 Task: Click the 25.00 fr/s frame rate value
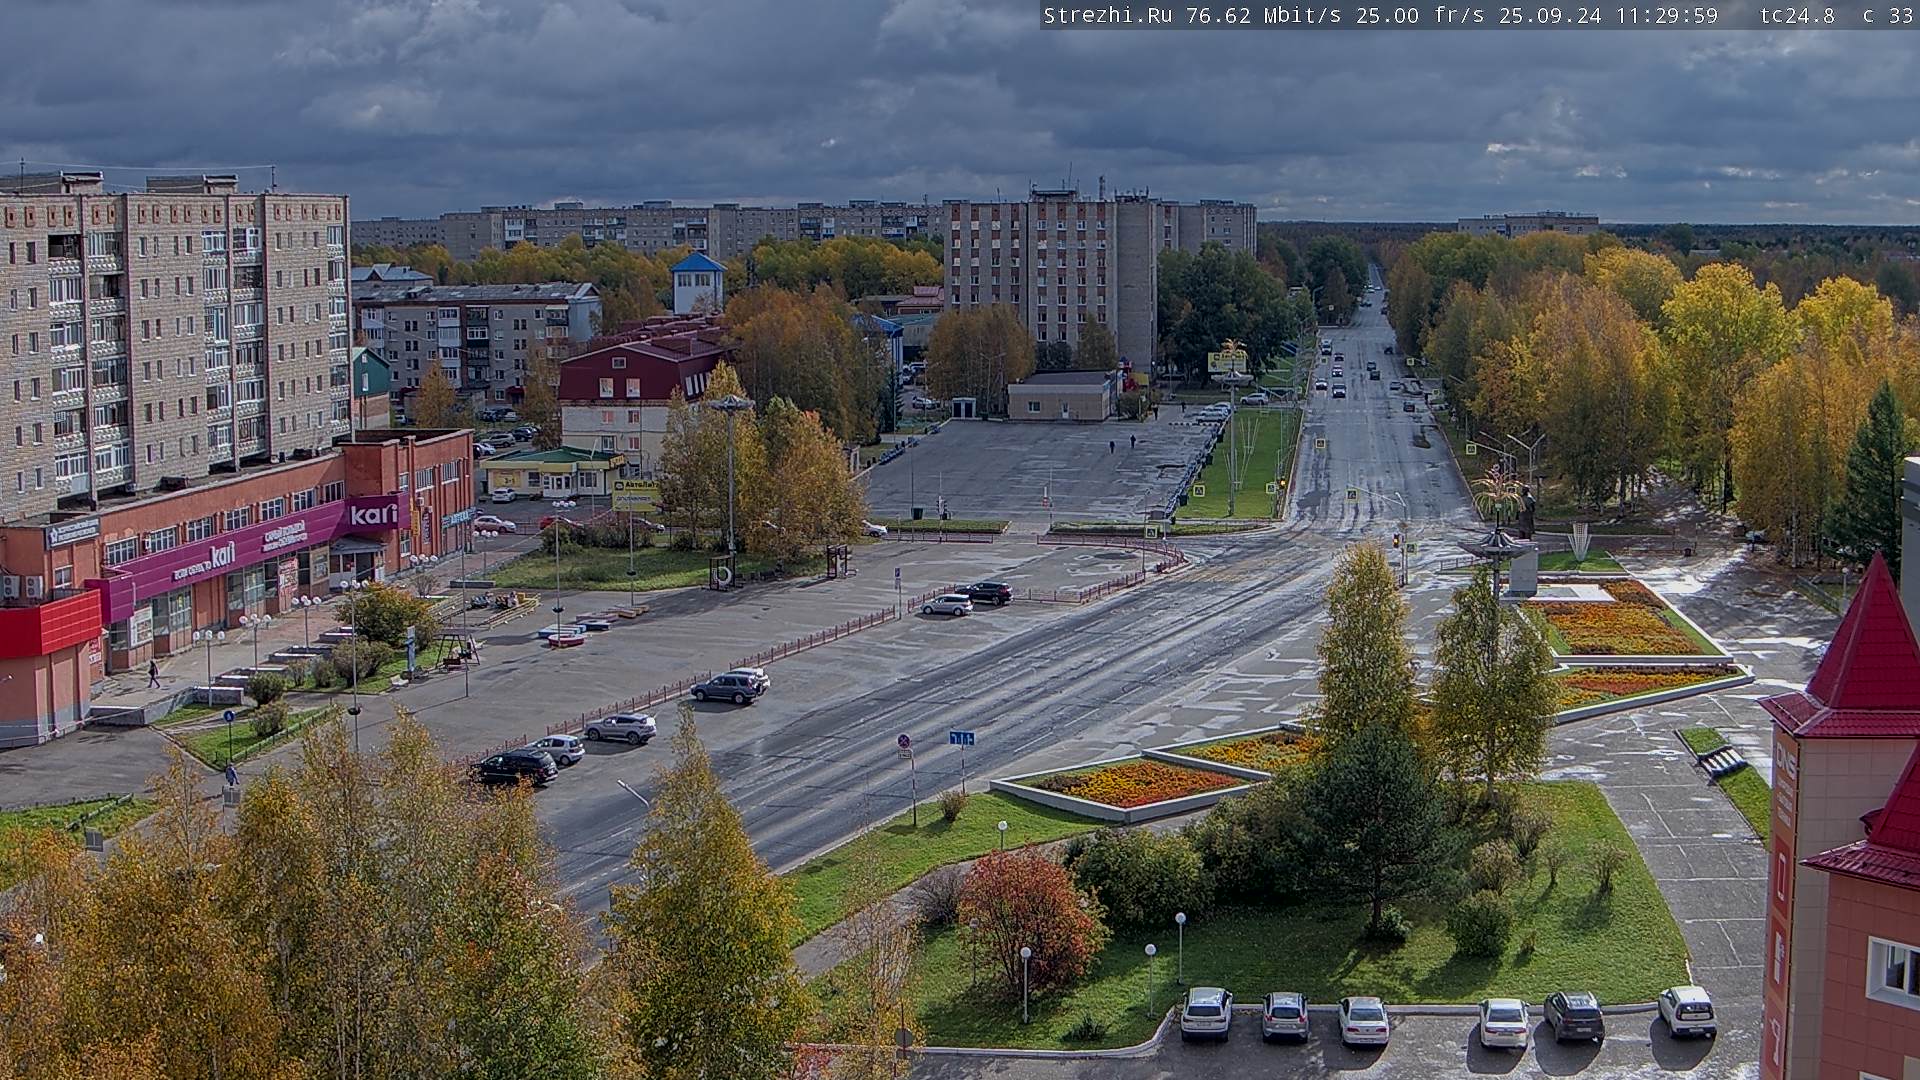pyautogui.click(x=1420, y=15)
